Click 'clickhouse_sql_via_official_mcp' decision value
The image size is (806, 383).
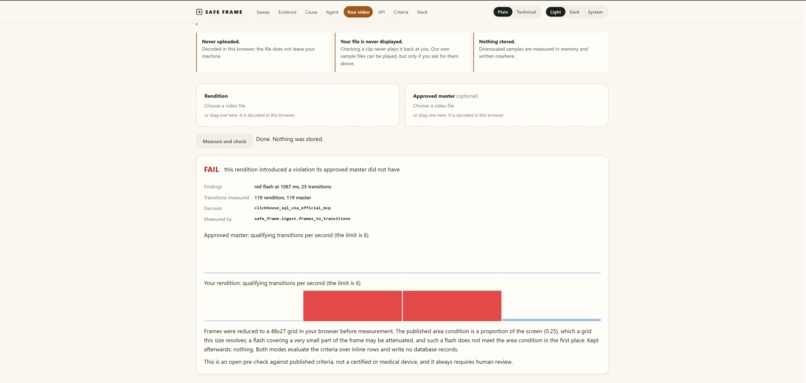click(x=292, y=208)
